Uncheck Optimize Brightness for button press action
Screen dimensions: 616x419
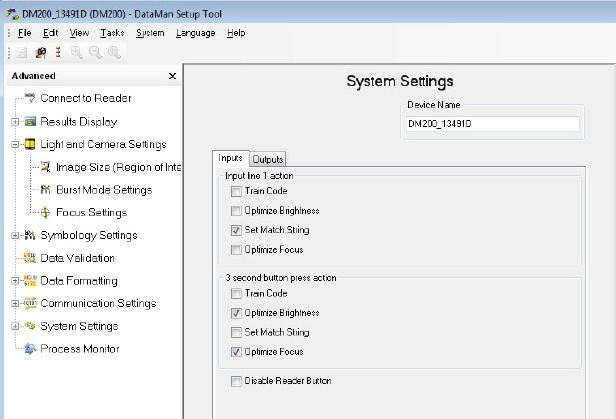236,313
